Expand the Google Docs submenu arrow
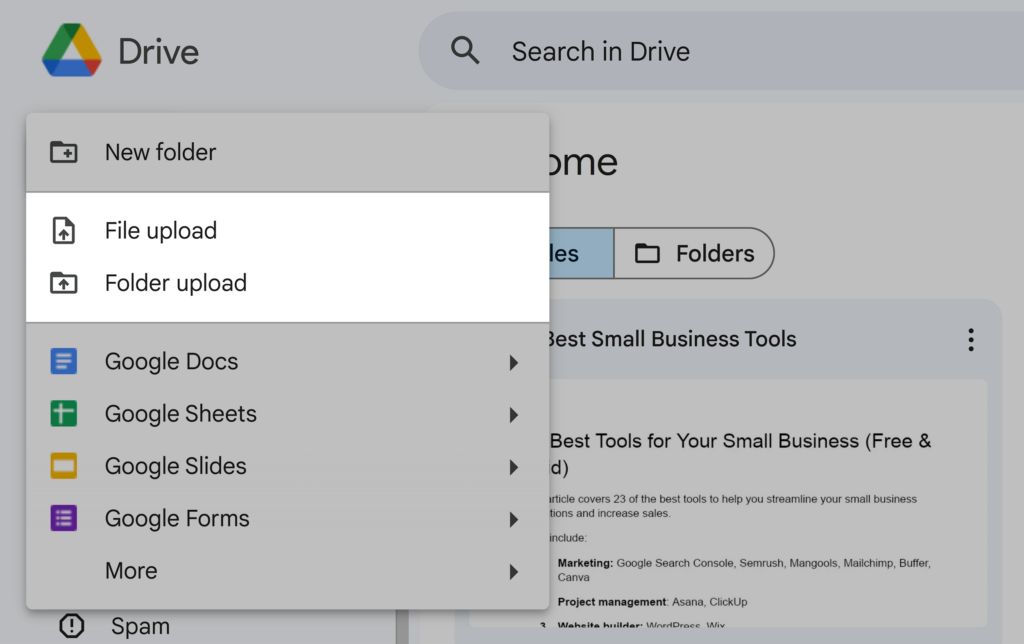Viewport: 1024px width, 644px height. point(513,362)
